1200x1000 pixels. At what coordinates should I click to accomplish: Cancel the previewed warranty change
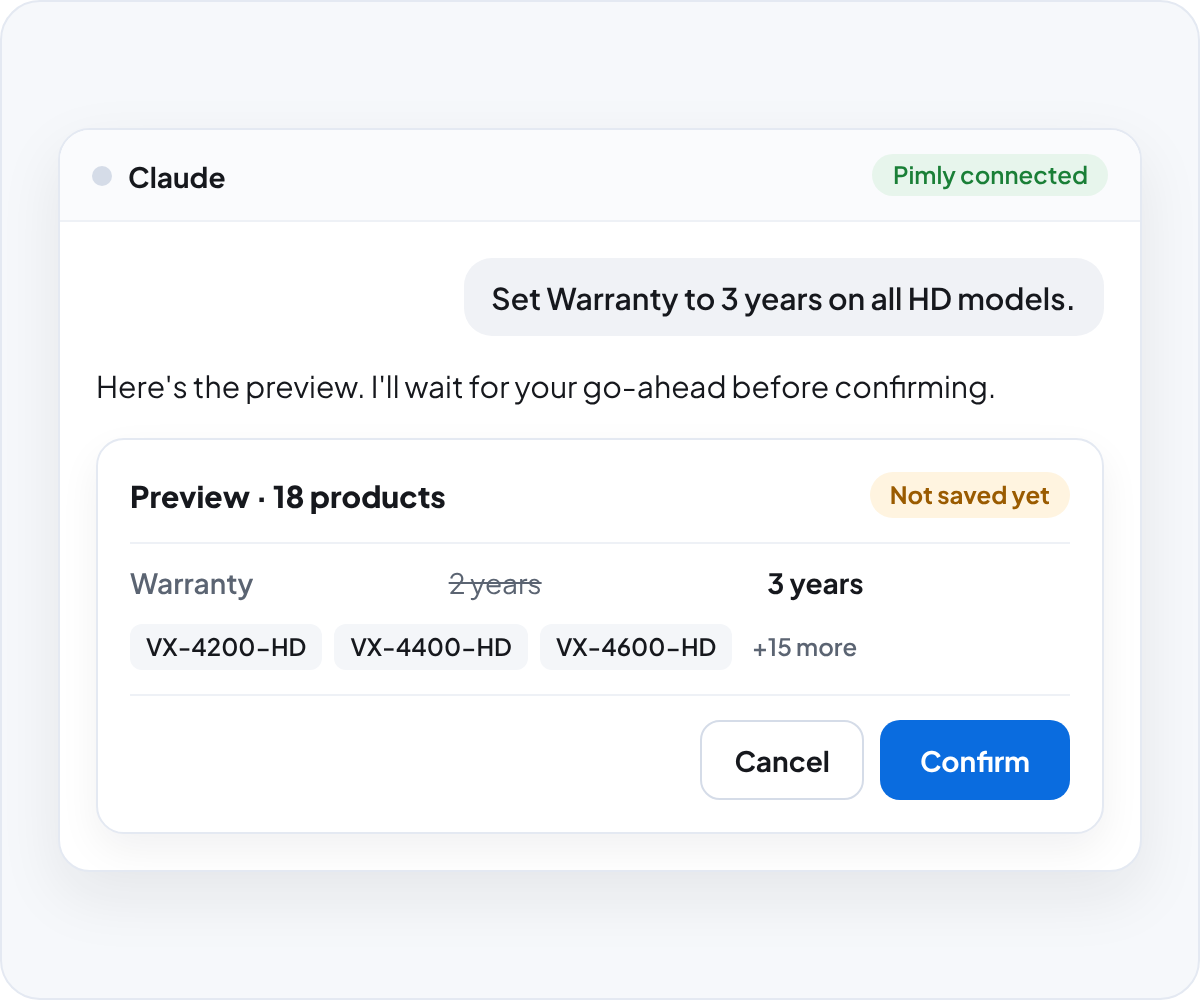pos(782,760)
